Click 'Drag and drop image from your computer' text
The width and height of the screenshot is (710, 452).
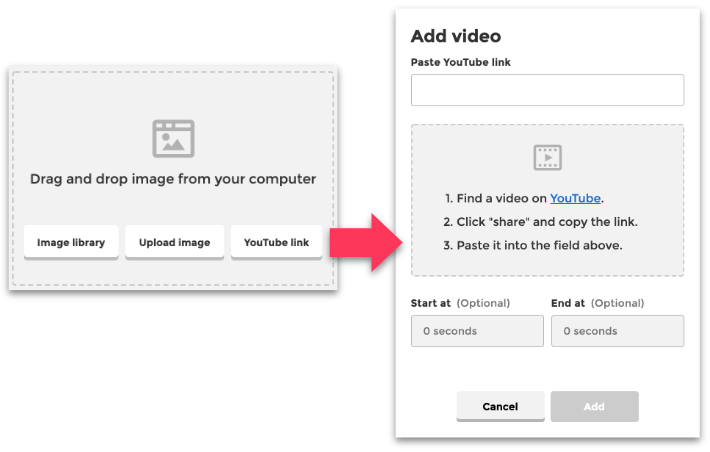coord(173,179)
